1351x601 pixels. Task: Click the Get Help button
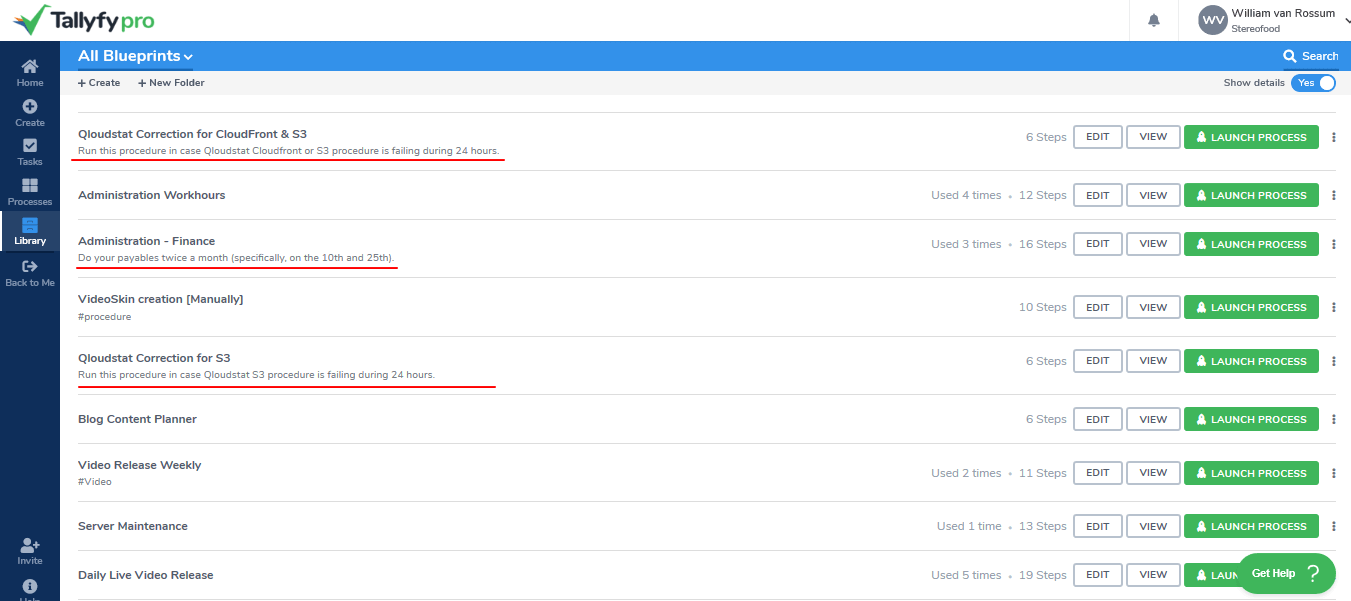[1287, 573]
